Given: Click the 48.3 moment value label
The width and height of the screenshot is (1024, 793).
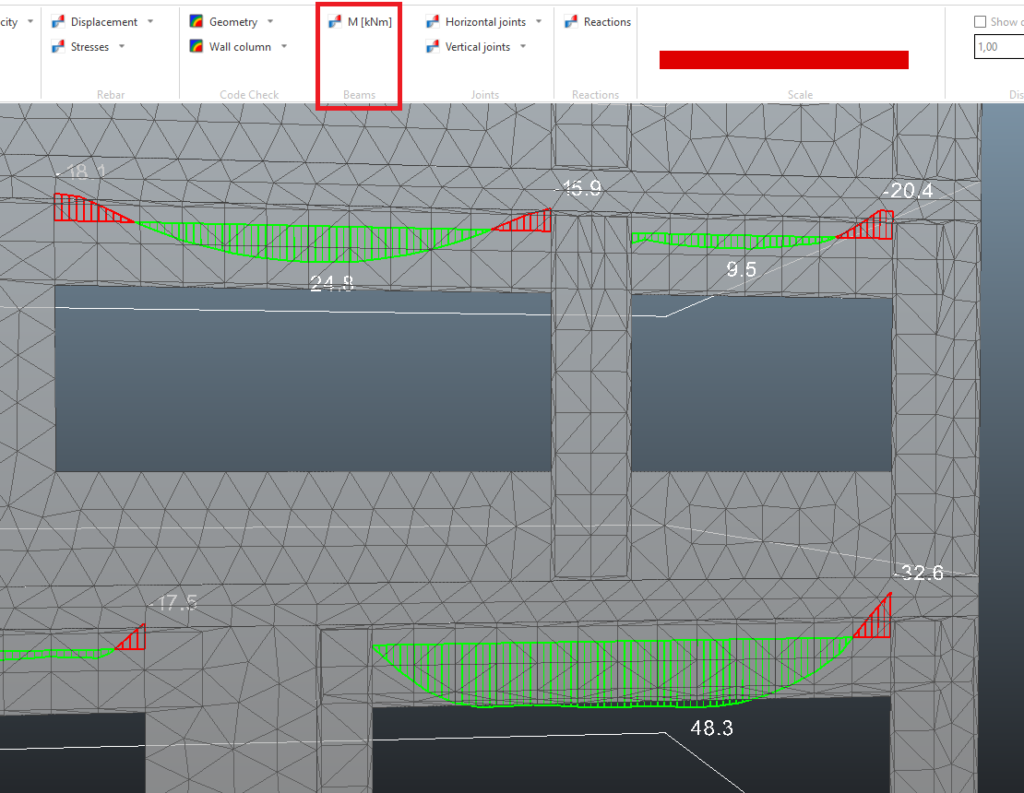Looking at the screenshot, I should click(x=711, y=729).
